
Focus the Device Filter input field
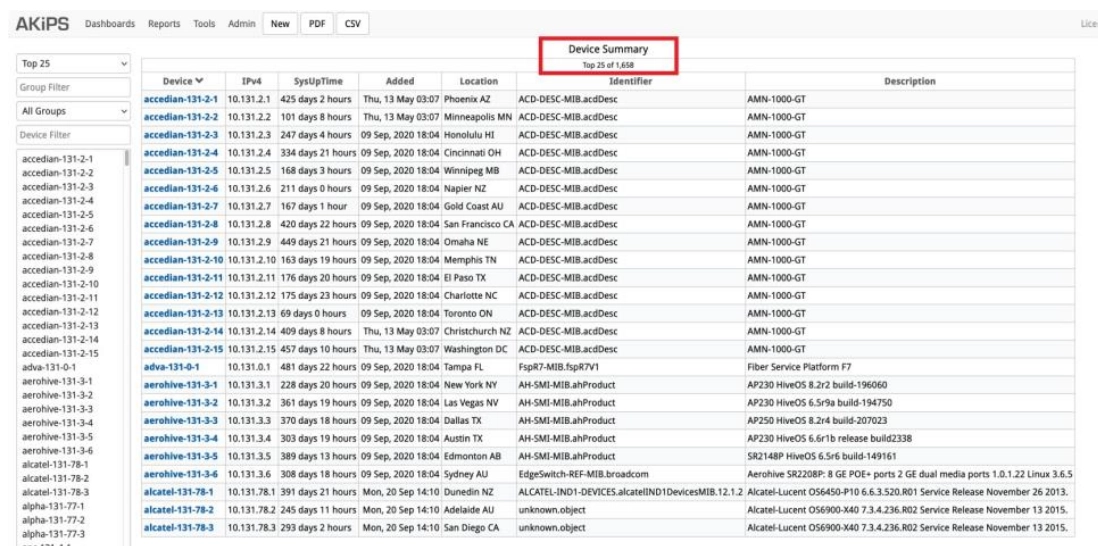(x=74, y=134)
